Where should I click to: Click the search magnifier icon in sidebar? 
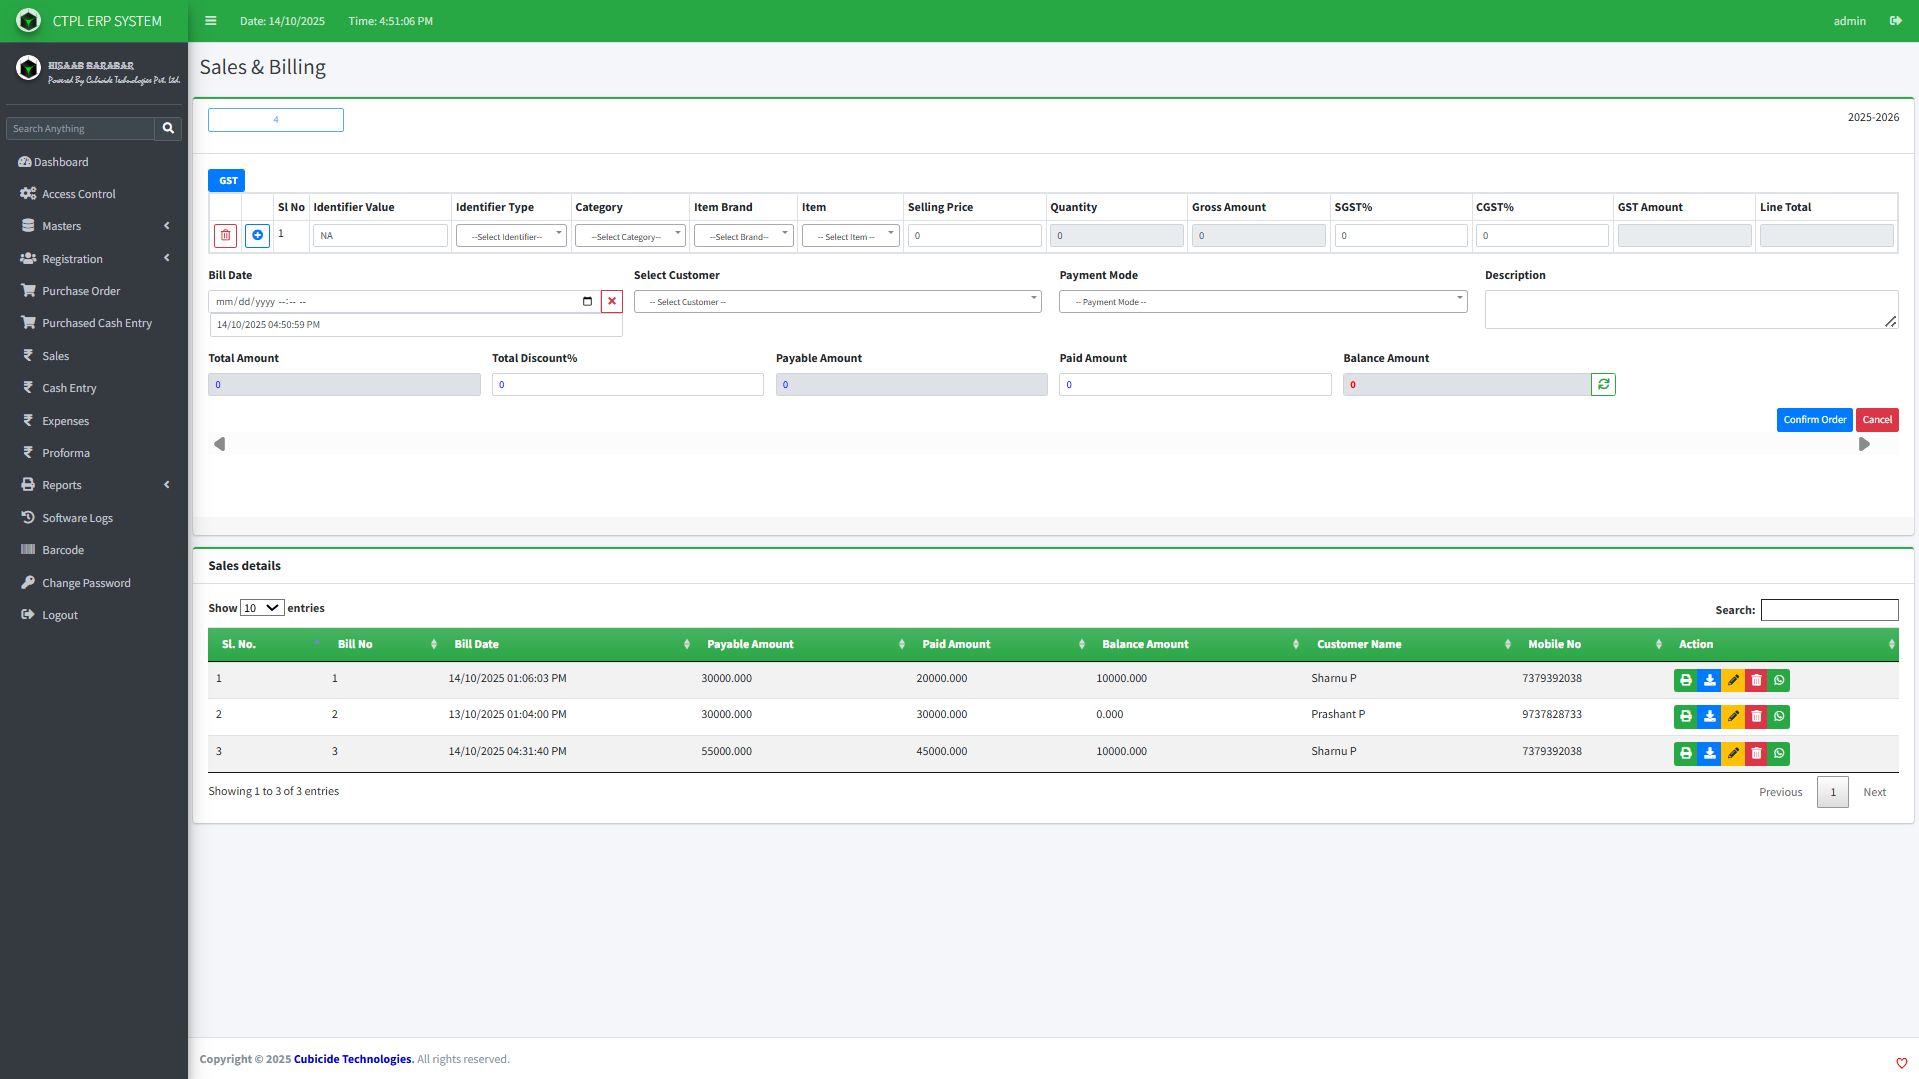click(168, 129)
